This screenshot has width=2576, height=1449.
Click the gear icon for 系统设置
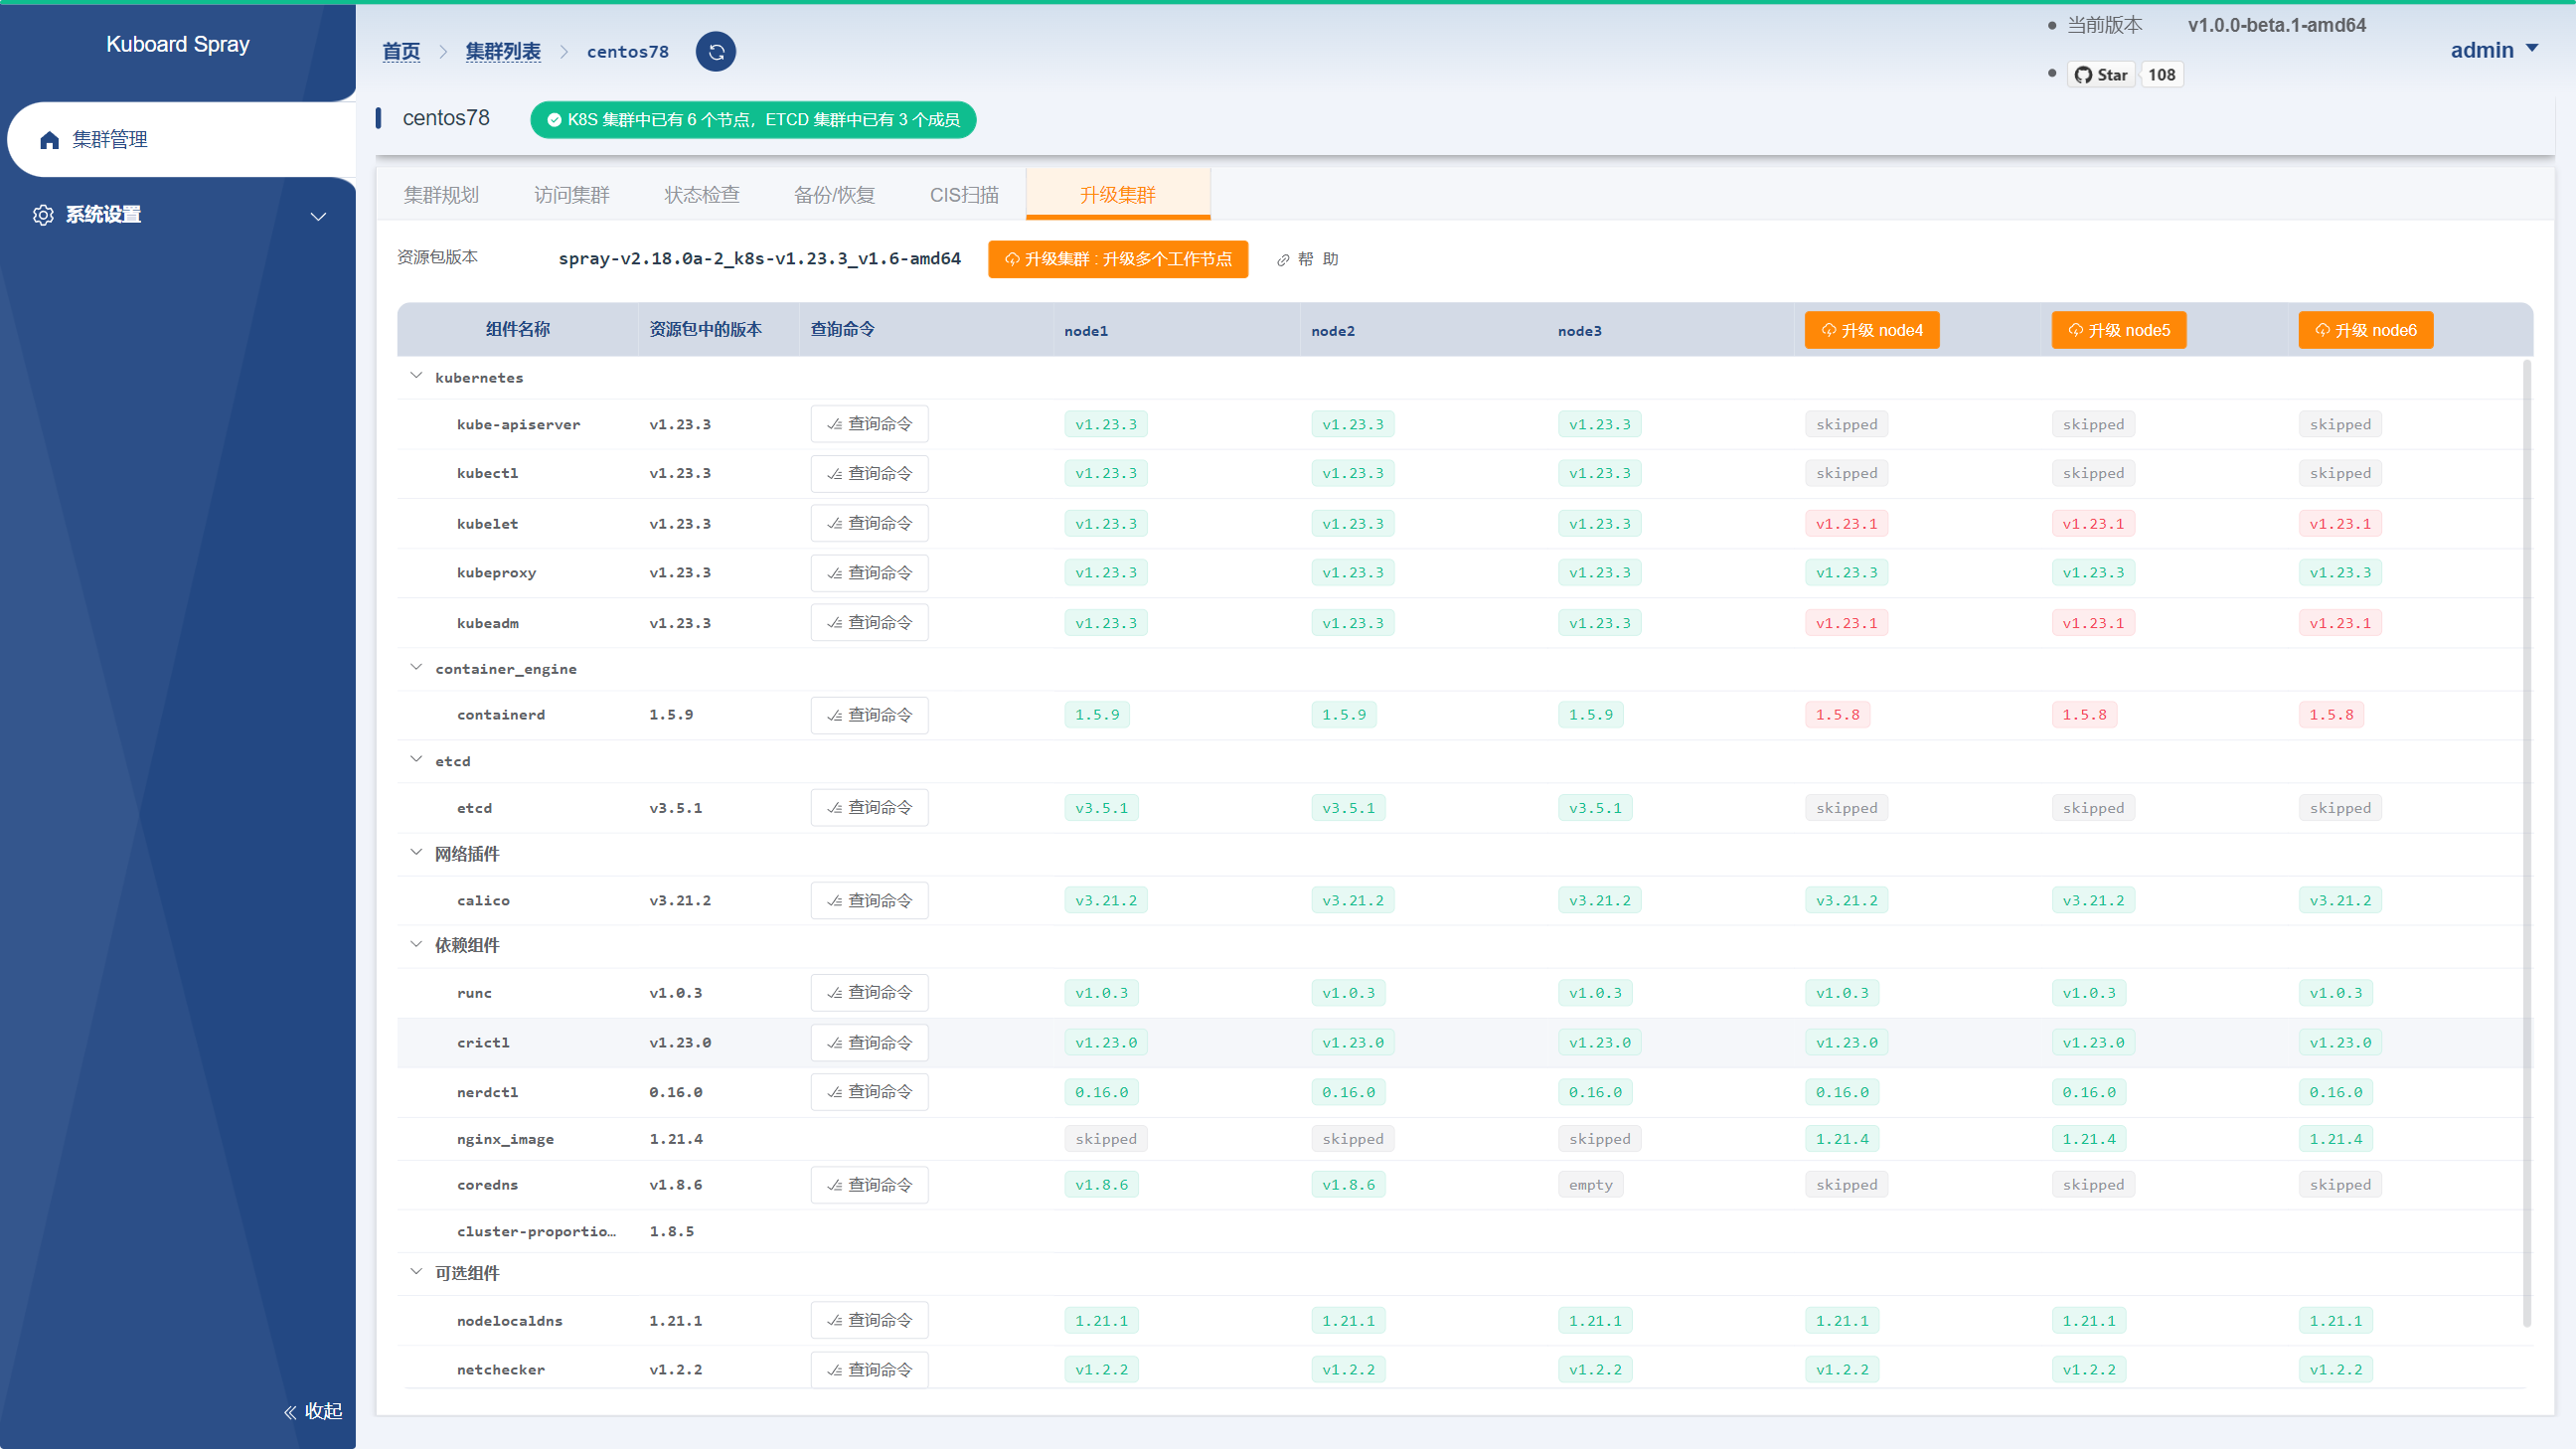[x=43, y=215]
